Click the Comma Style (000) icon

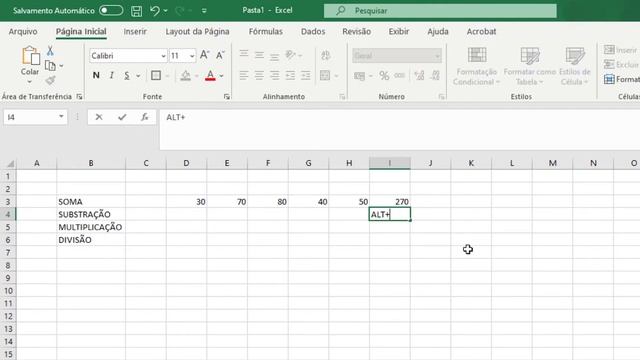pyautogui.click(x=399, y=76)
